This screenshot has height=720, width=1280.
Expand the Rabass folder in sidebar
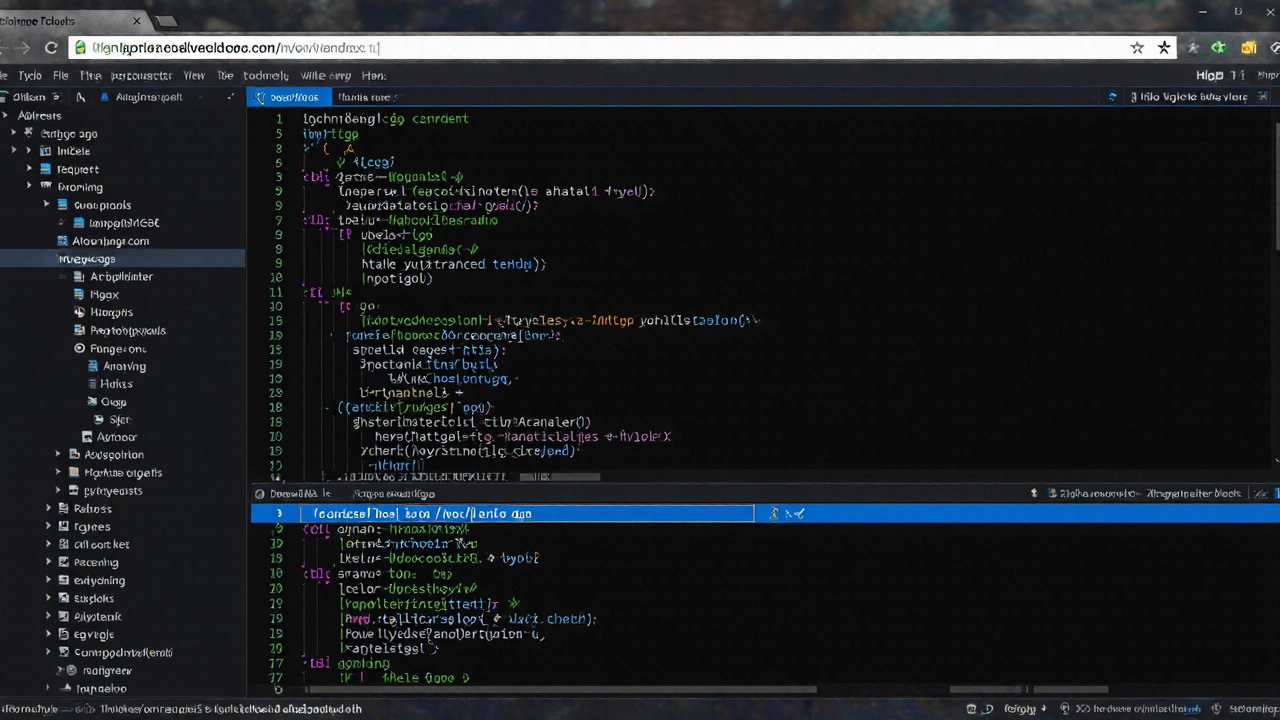[x=48, y=509]
